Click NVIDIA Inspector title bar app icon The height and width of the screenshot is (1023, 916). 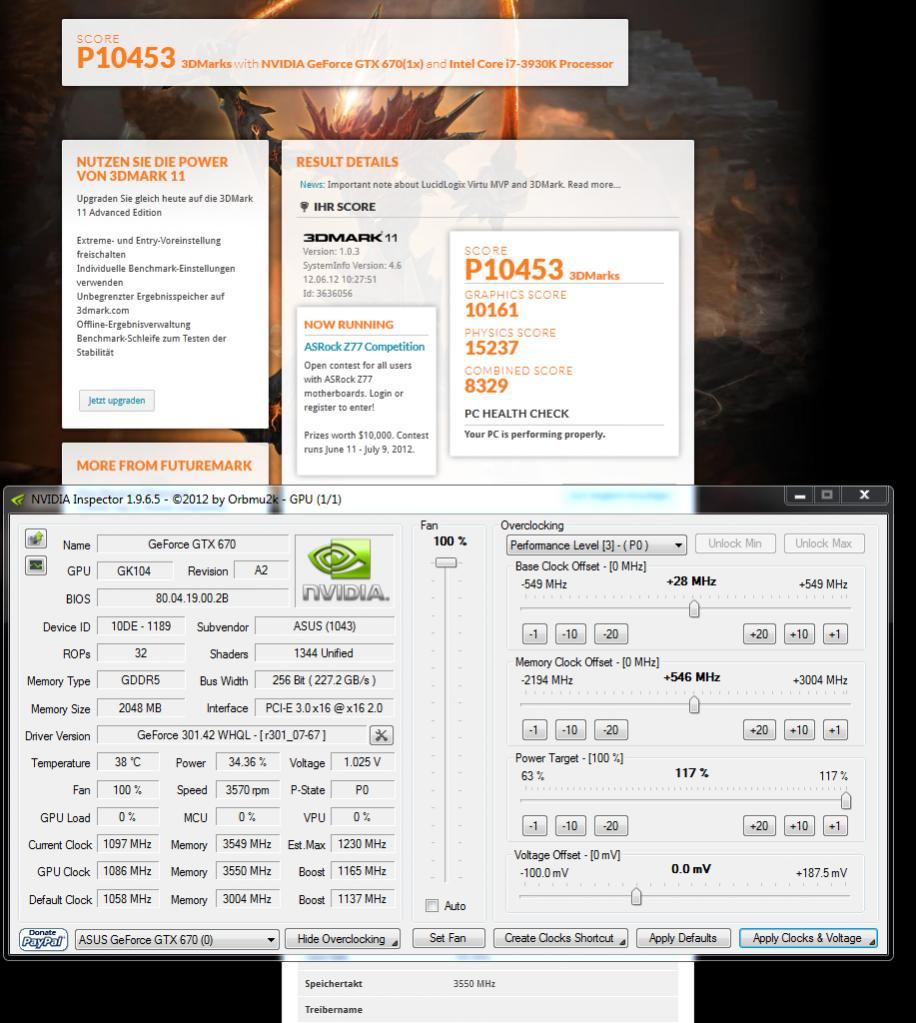(x=18, y=500)
